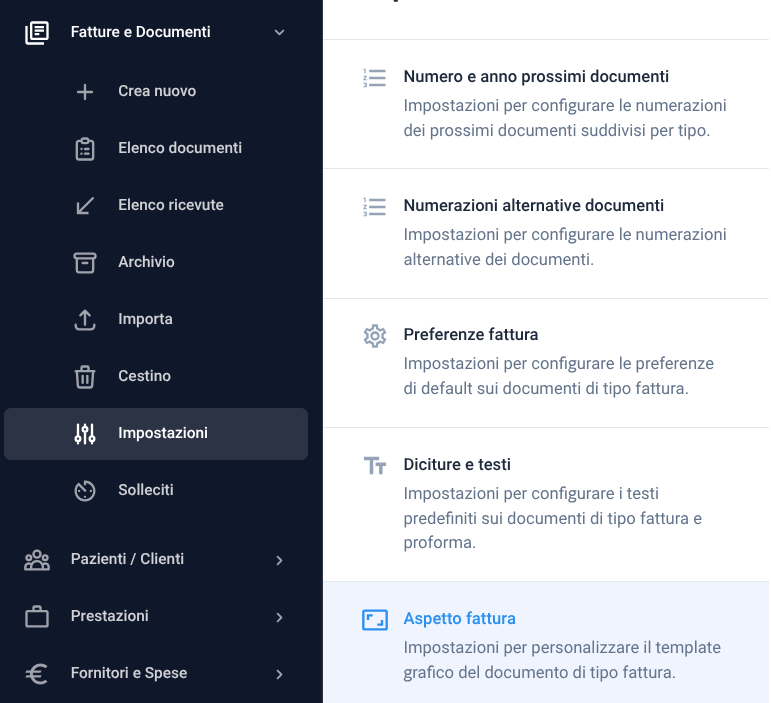The image size is (771, 703).
Task: Open Numerazioni alternative documenti settings
Action: [546, 234]
